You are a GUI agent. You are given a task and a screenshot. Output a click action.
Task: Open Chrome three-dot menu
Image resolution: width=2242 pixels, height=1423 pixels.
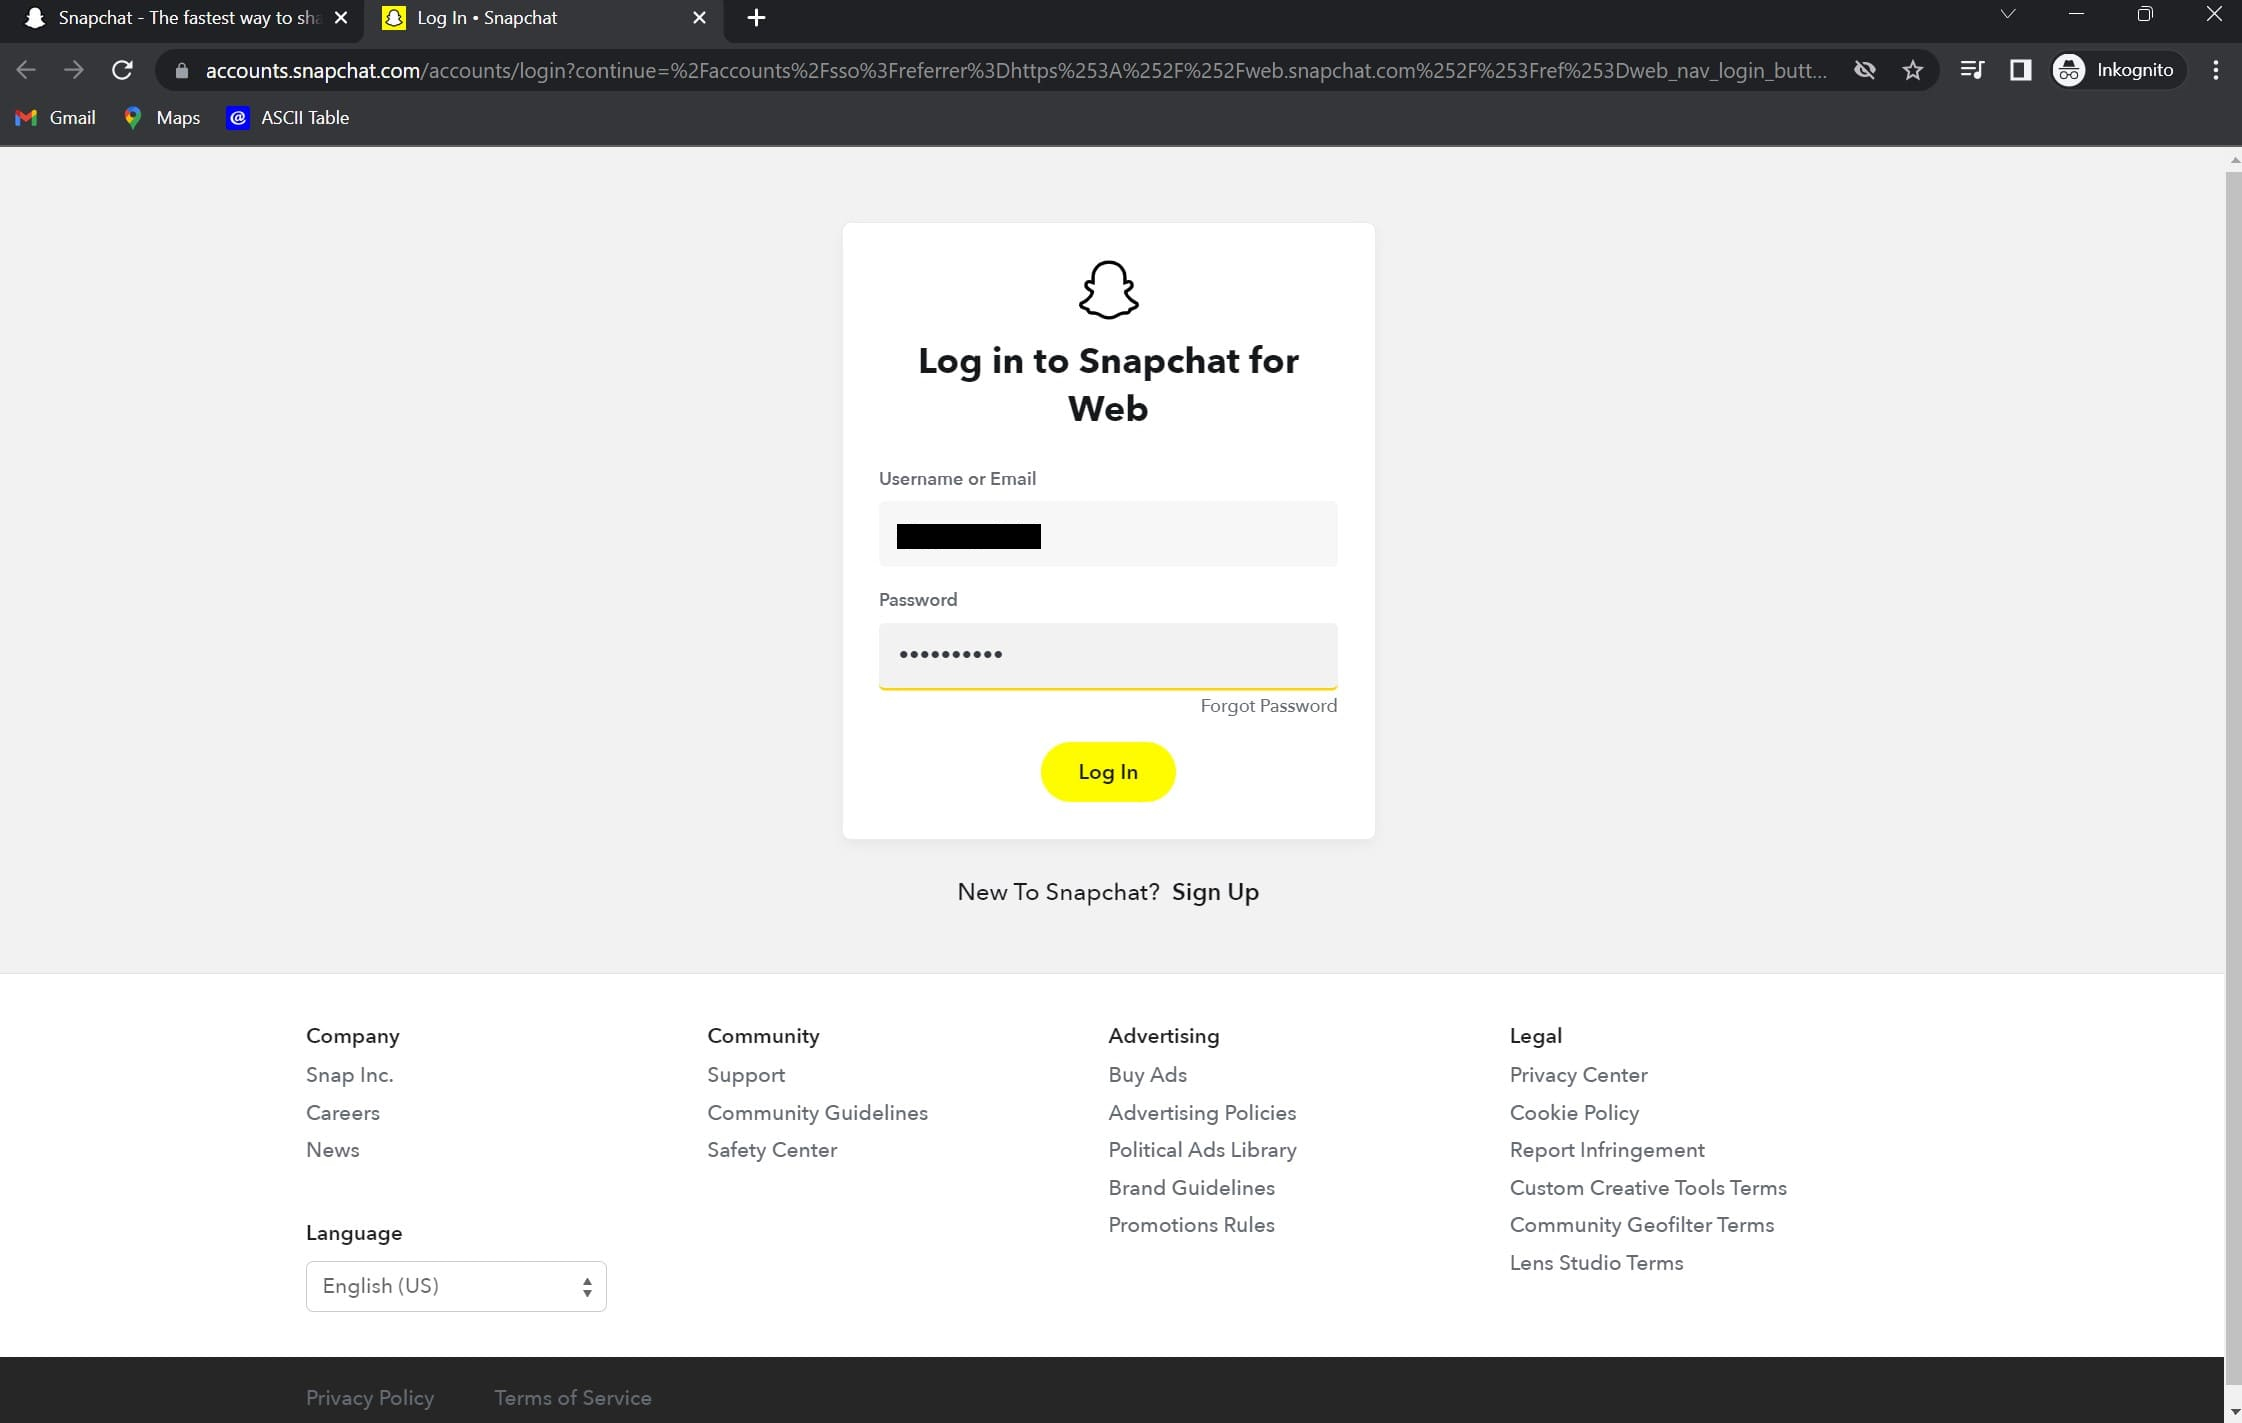(2216, 70)
